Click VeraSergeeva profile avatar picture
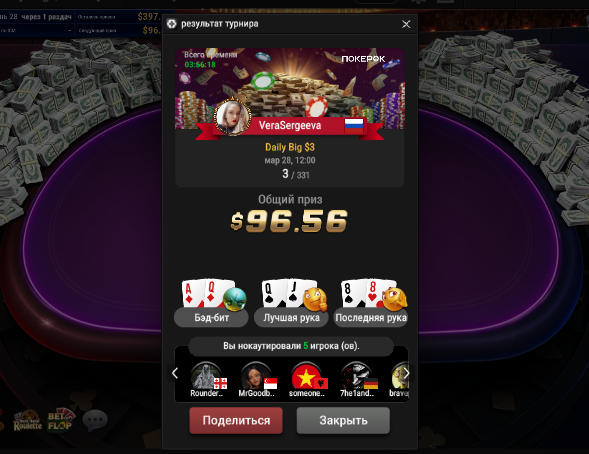The width and height of the screenshot is (589, 454). click(232, 117)
